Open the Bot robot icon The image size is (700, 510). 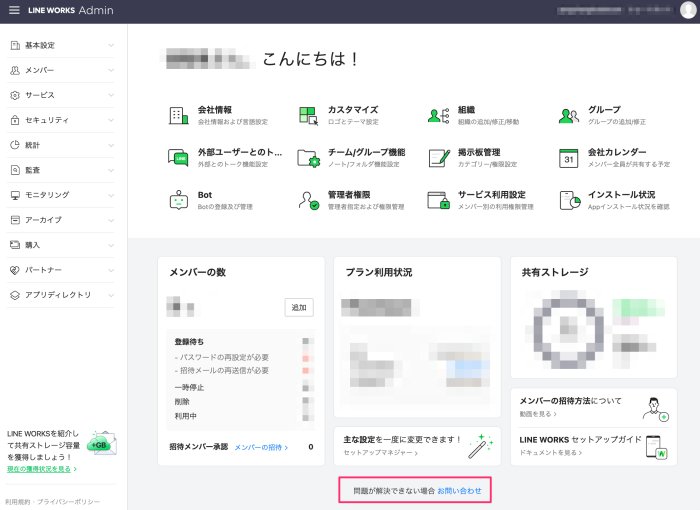[x=179, y=200]
